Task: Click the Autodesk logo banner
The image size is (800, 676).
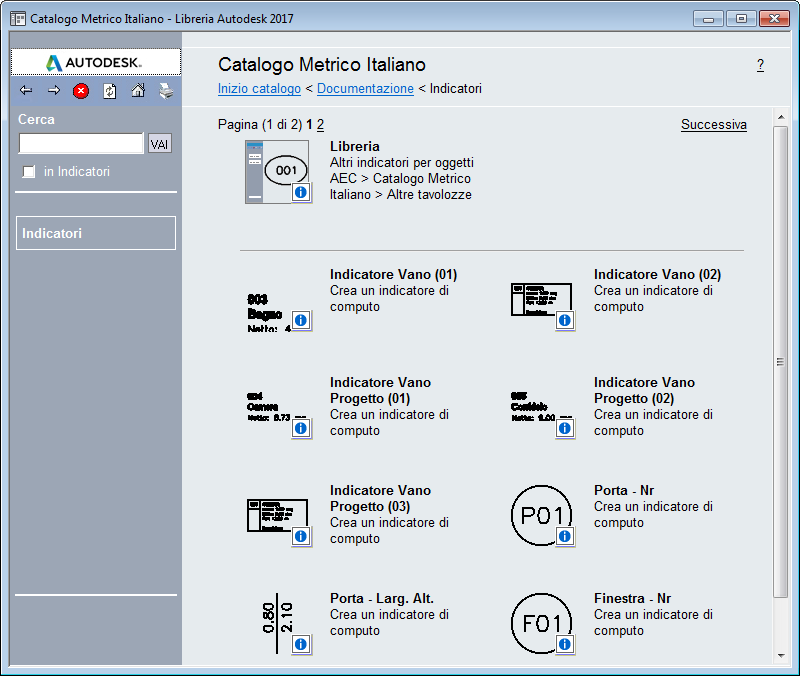Action: coord(96,62)
